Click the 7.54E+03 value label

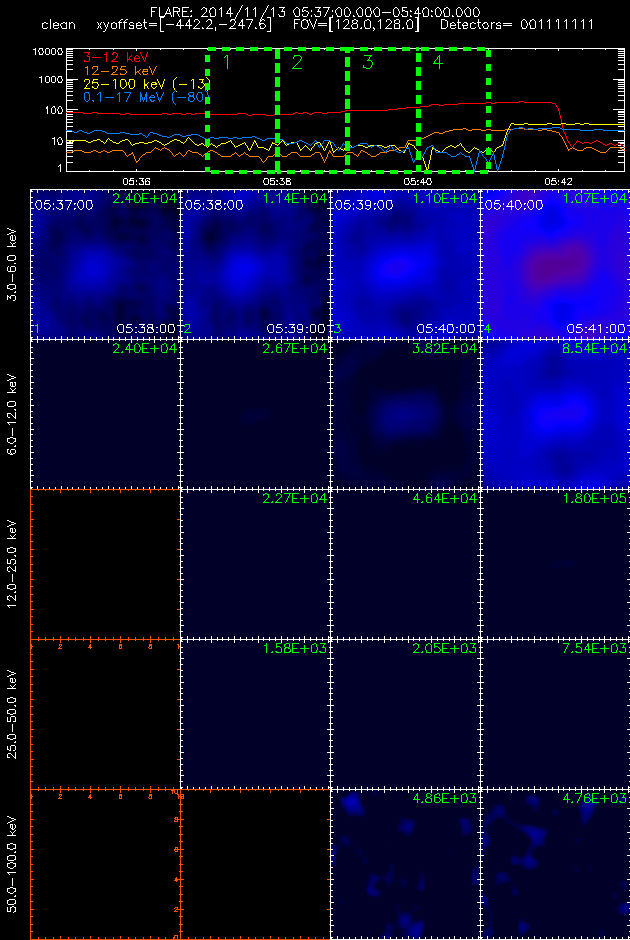click(595, 648)
